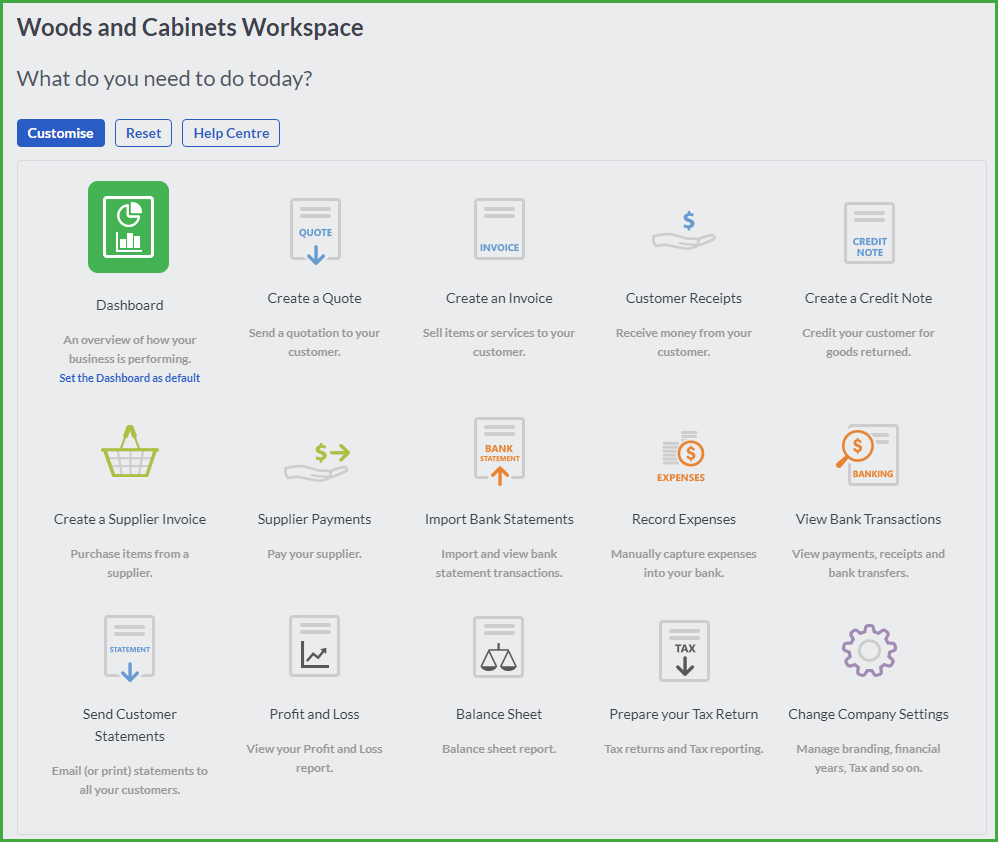This screenshot has height=842, width=998.
Task: Click 'Purchase items from a supplier.' text
Action: [130, 563]
